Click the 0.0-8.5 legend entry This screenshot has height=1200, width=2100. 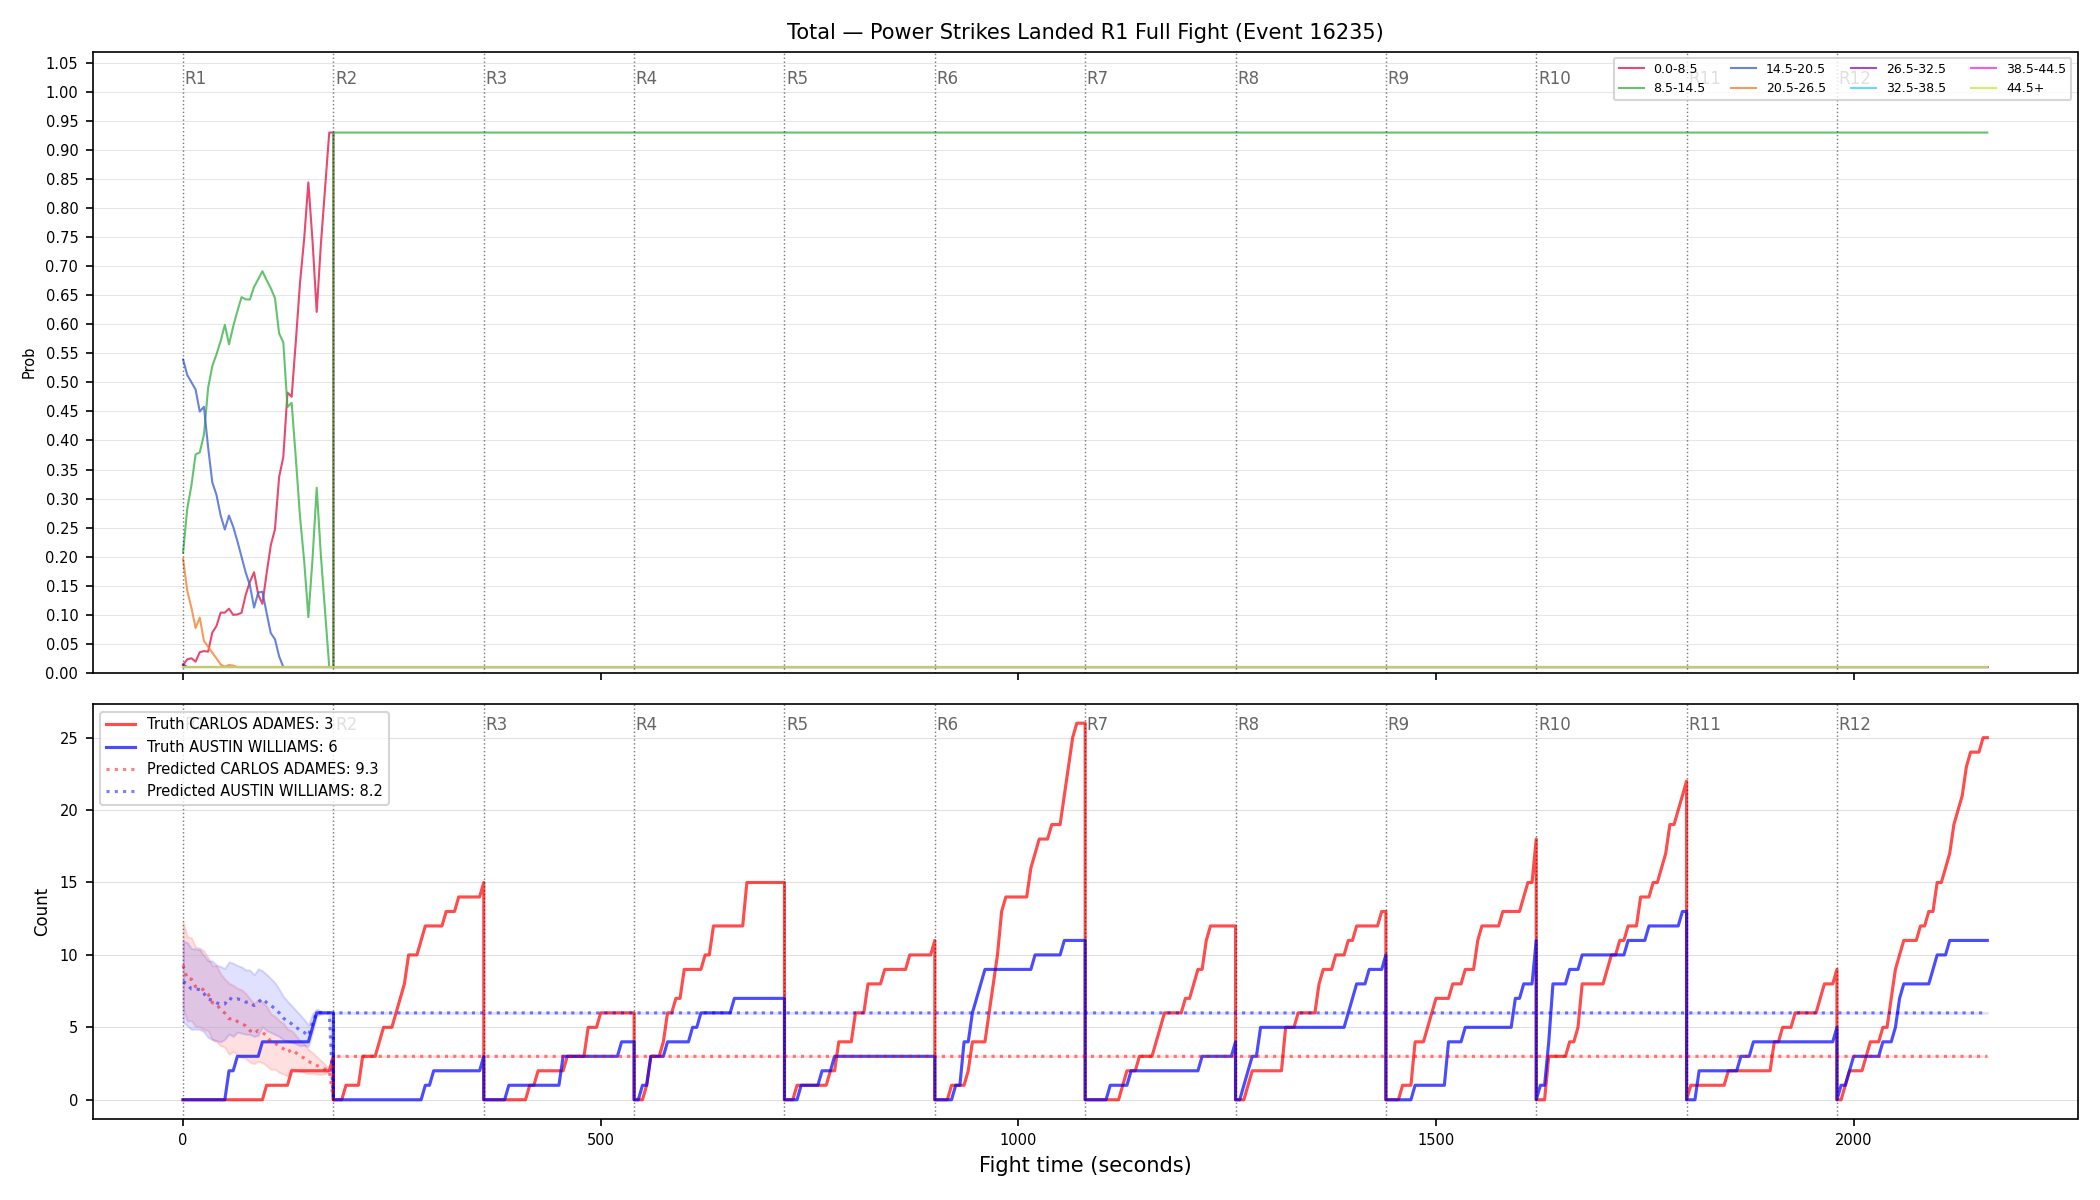pos(1658,69)
